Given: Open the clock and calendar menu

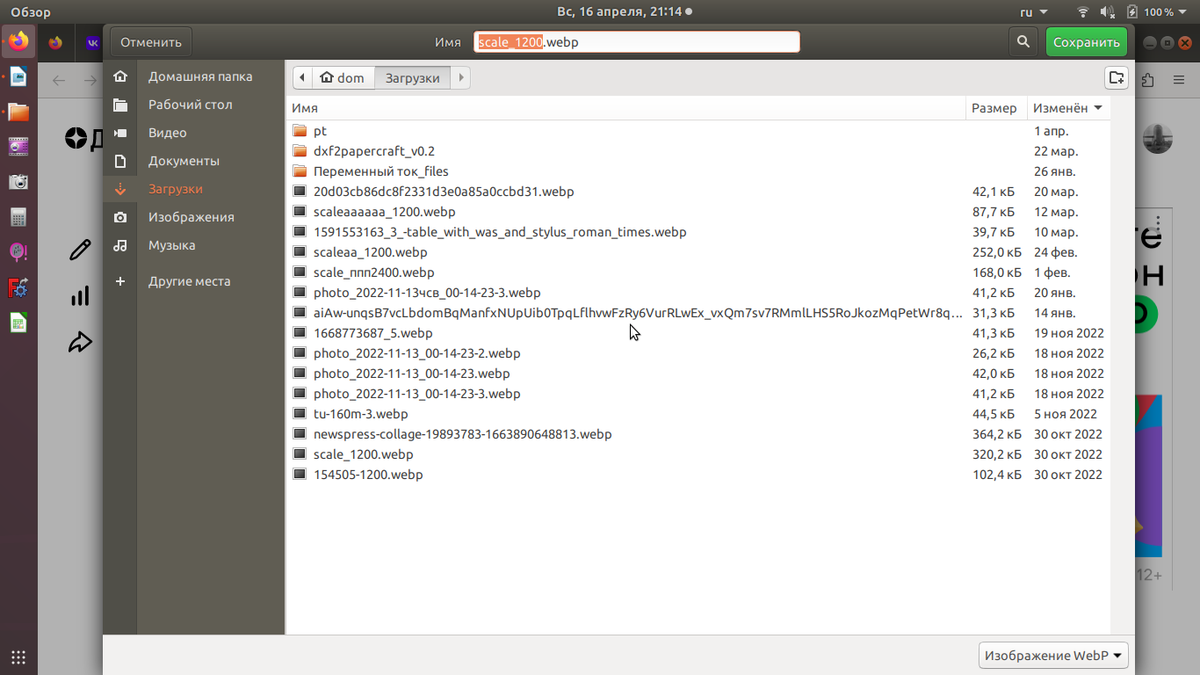Looking at the screenshot, I should click(624, 12).
